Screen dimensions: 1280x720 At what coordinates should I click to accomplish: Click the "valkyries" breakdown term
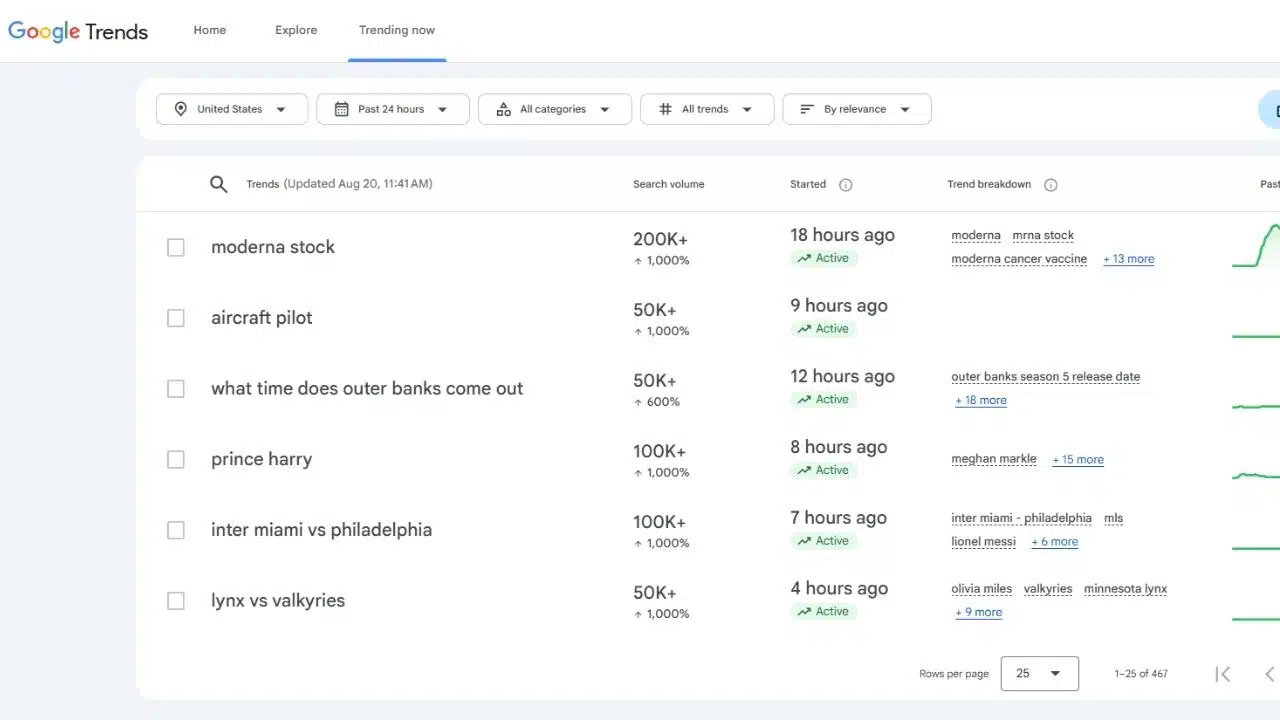1048,589
